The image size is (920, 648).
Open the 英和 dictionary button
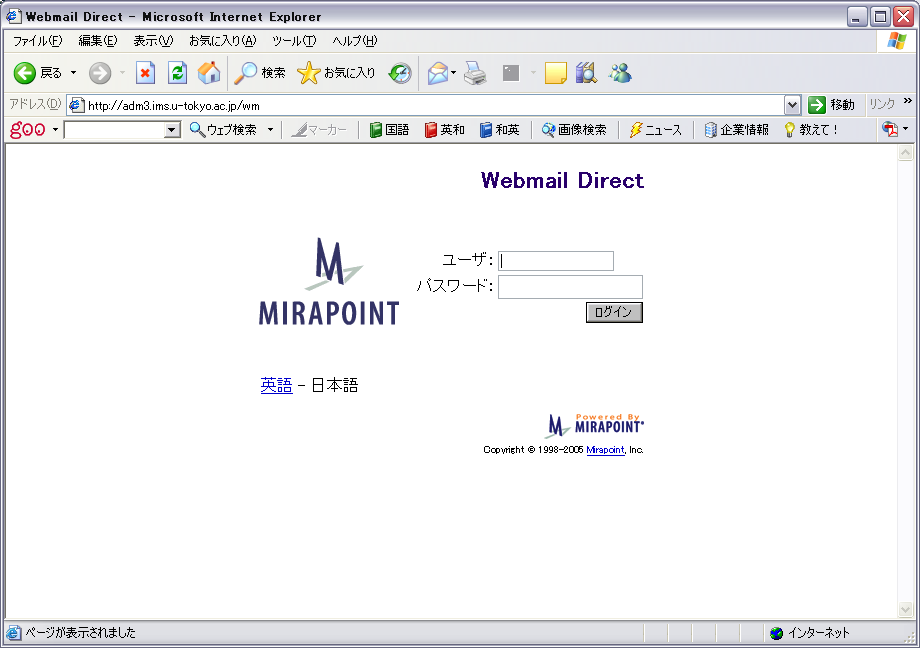(x=444, y=130)
